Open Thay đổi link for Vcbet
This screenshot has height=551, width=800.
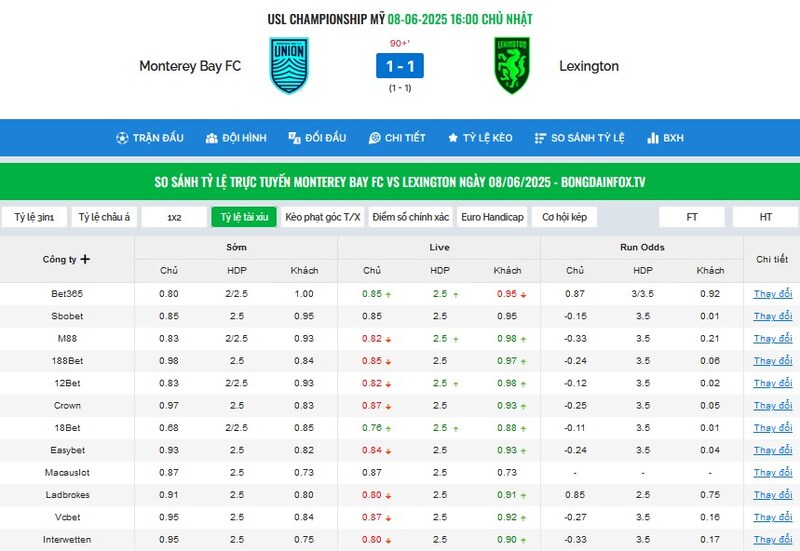point(772,517)
